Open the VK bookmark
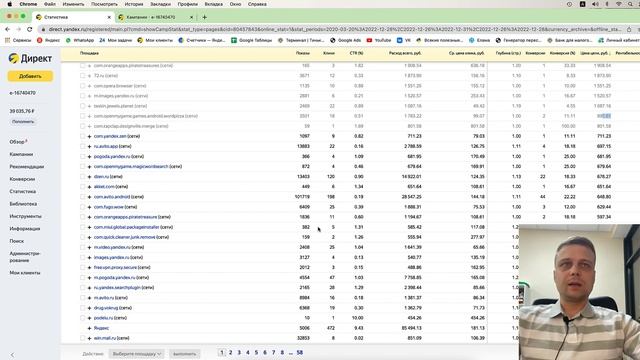The height and width of the screenshot is (360, 640). tap(404, 40)
